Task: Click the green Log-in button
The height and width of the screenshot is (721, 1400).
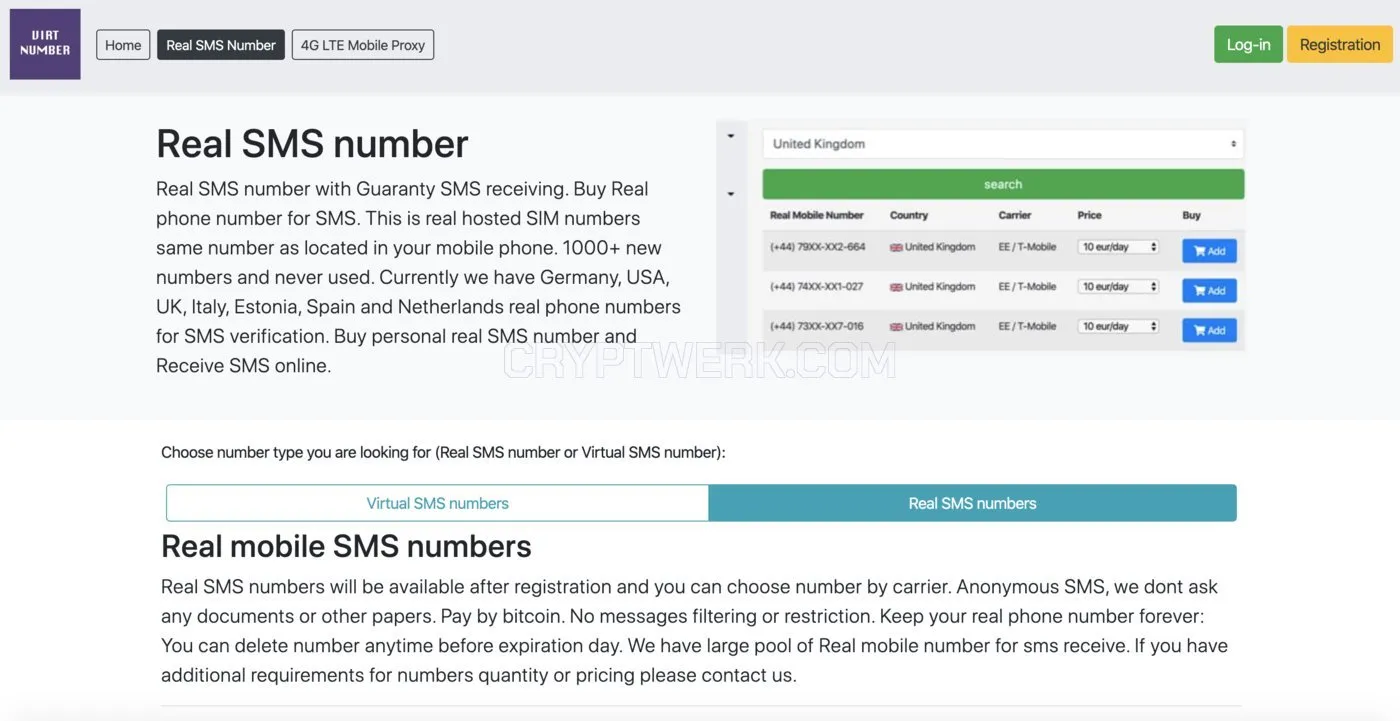Action: pos(1248,44)
